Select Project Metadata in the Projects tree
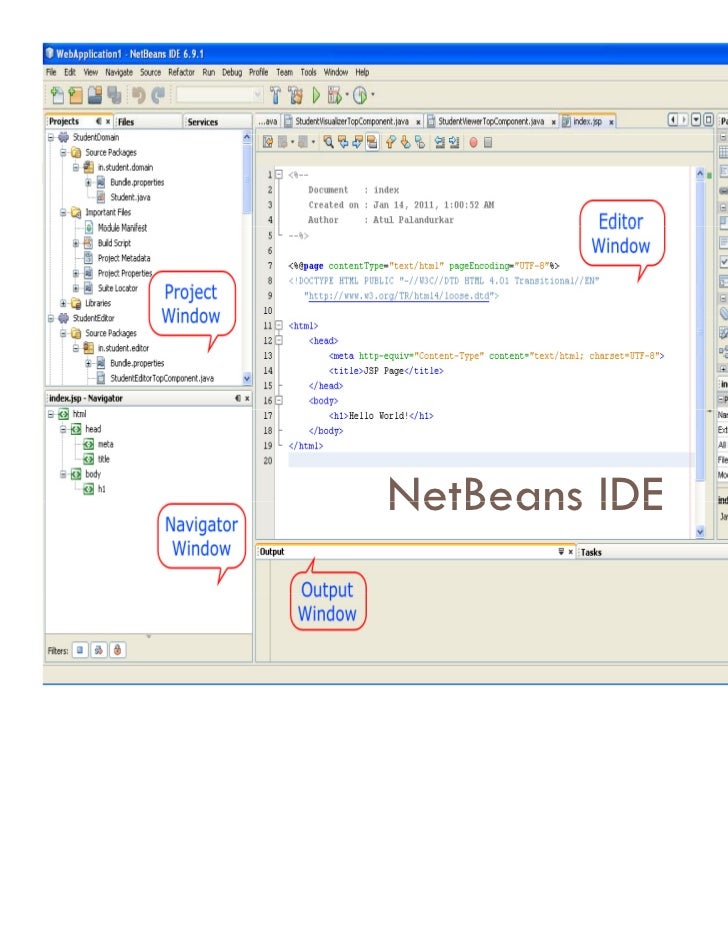Screen dimensions: 728x943 (x=124, y=258)
